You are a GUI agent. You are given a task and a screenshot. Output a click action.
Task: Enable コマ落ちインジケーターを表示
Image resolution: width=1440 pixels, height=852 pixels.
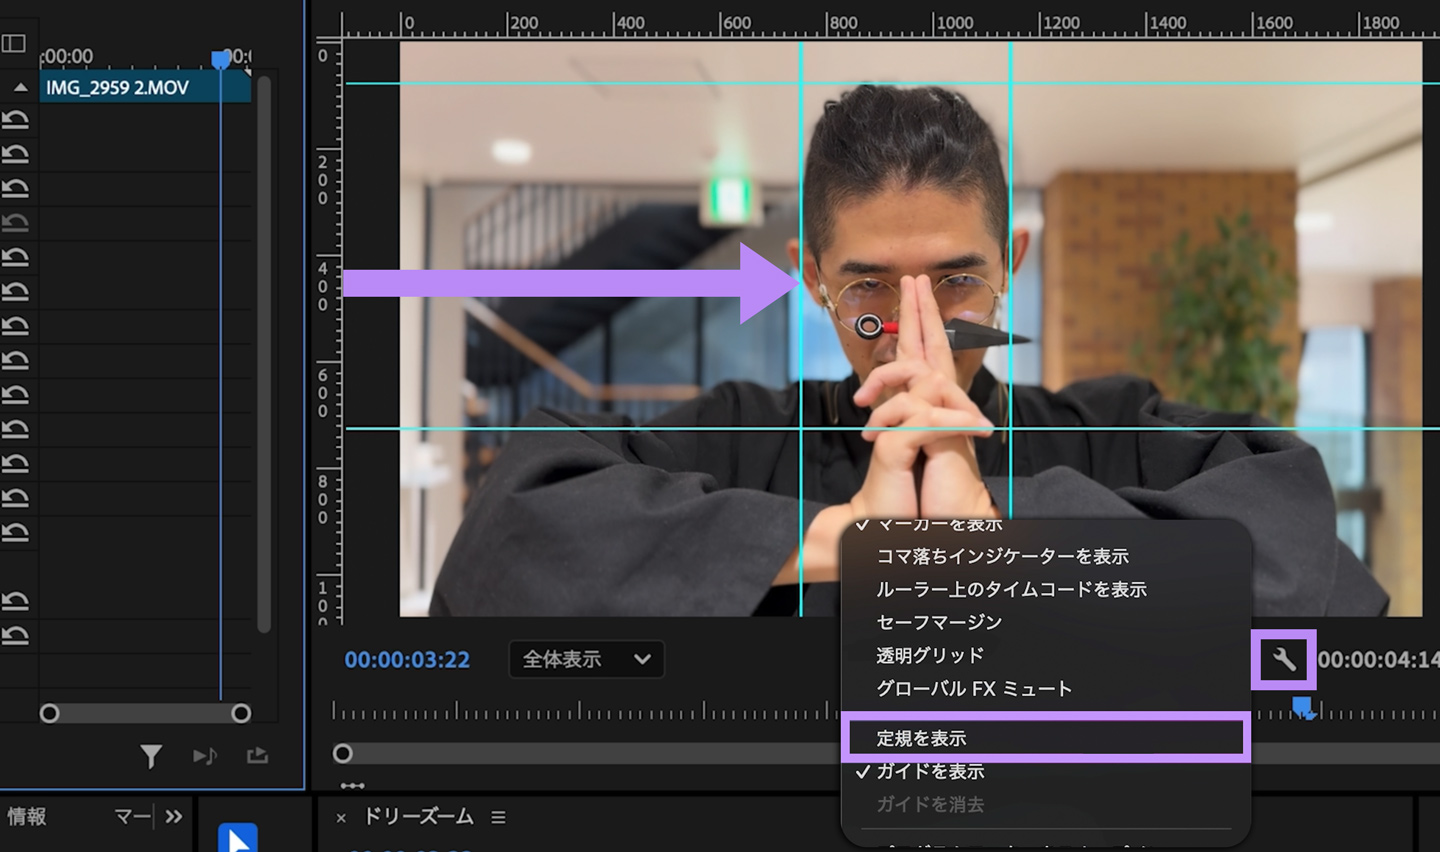(1002, 556)
